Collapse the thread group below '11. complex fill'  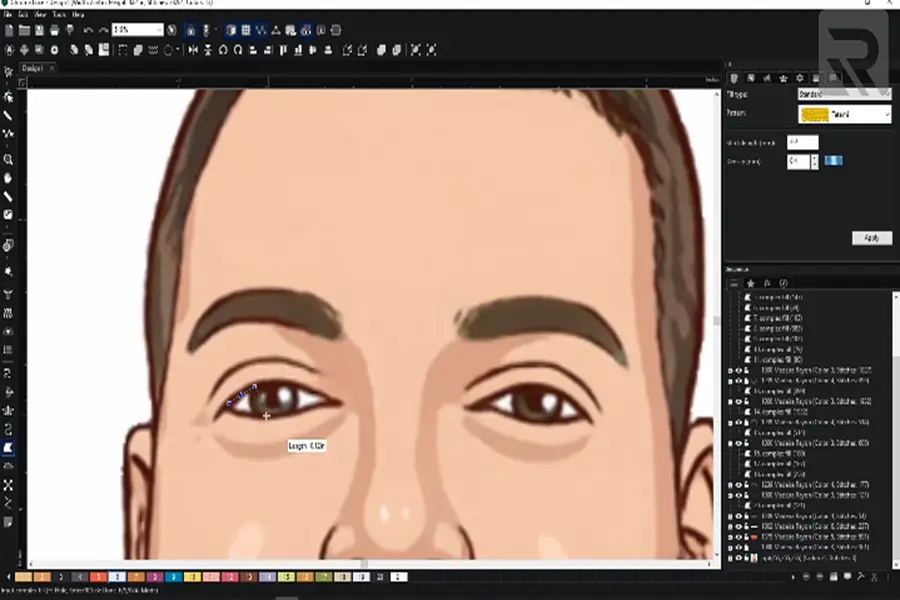point(731,370)
